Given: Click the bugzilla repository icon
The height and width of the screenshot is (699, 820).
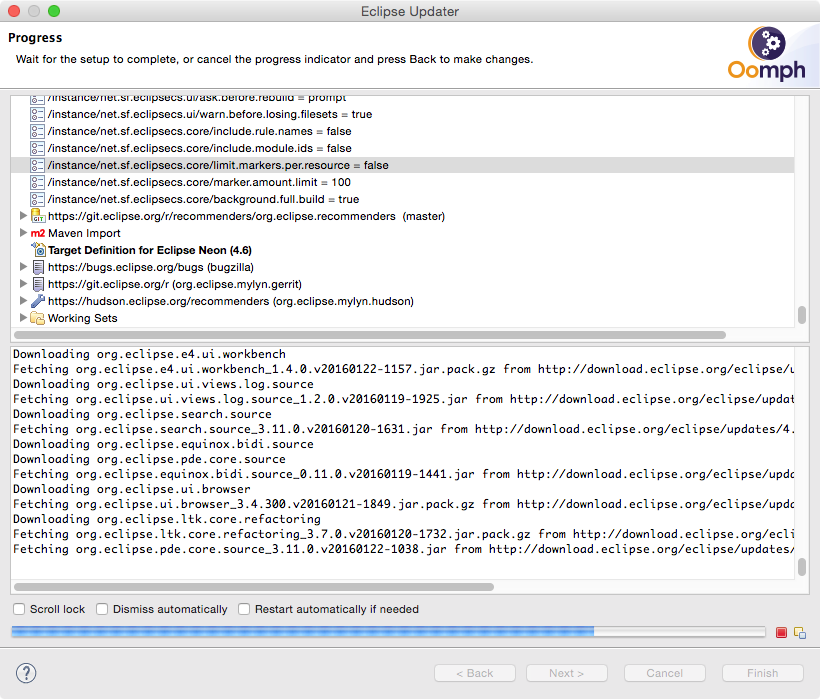Looking at the screenshot, I should (38, 267).
